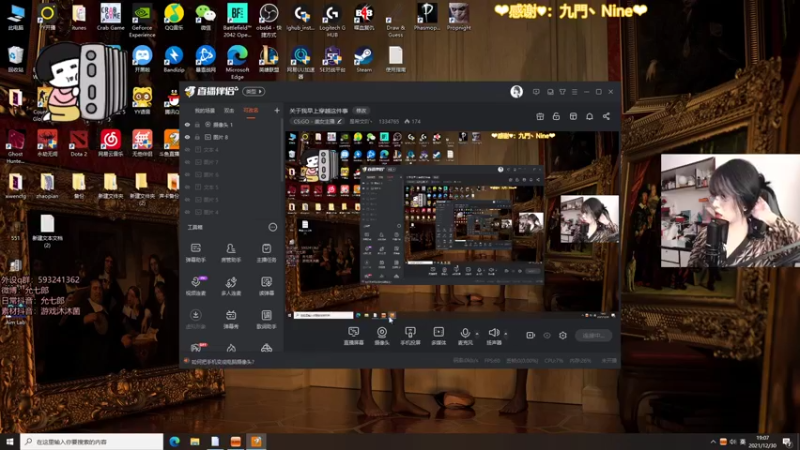Screen dimensions: 800x450
Task: Click the unlock padlock icon above the preview
Action: click(x=556, y=116)
